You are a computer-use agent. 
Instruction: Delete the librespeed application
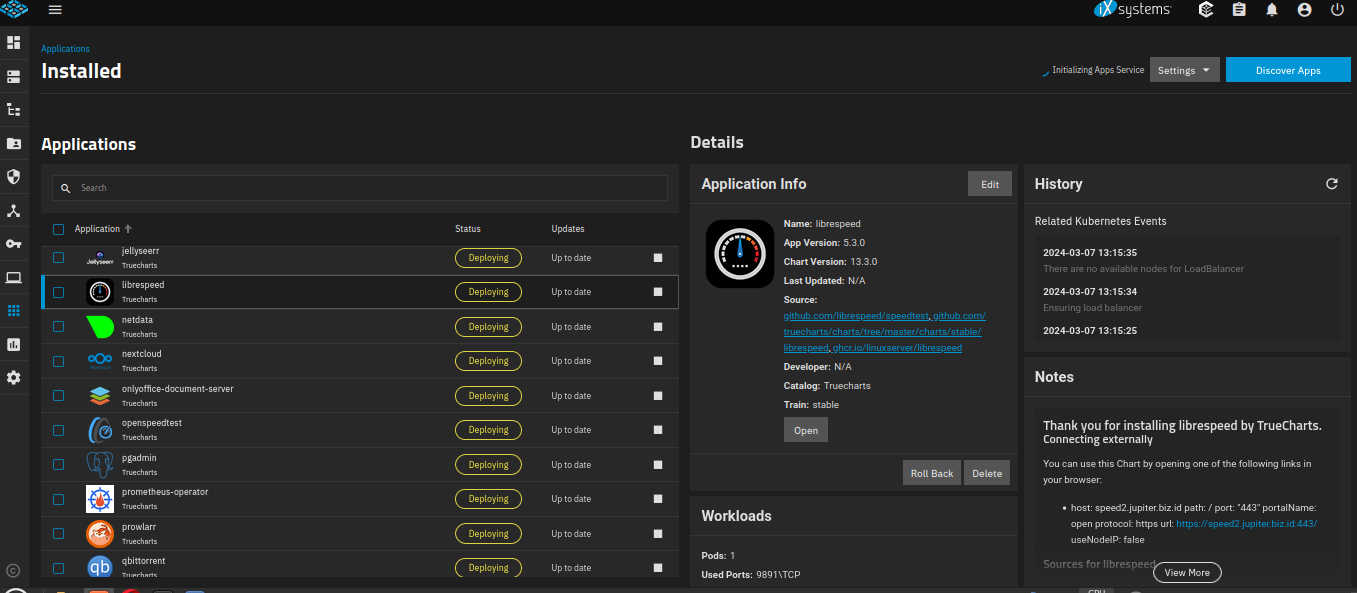pyautogui.click(x=987, y=473)
